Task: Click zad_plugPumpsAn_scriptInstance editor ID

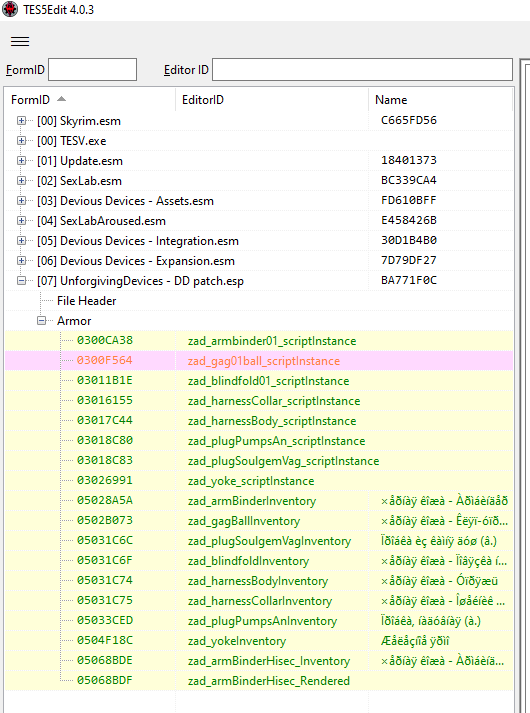Action: click(x=276, y=442)
